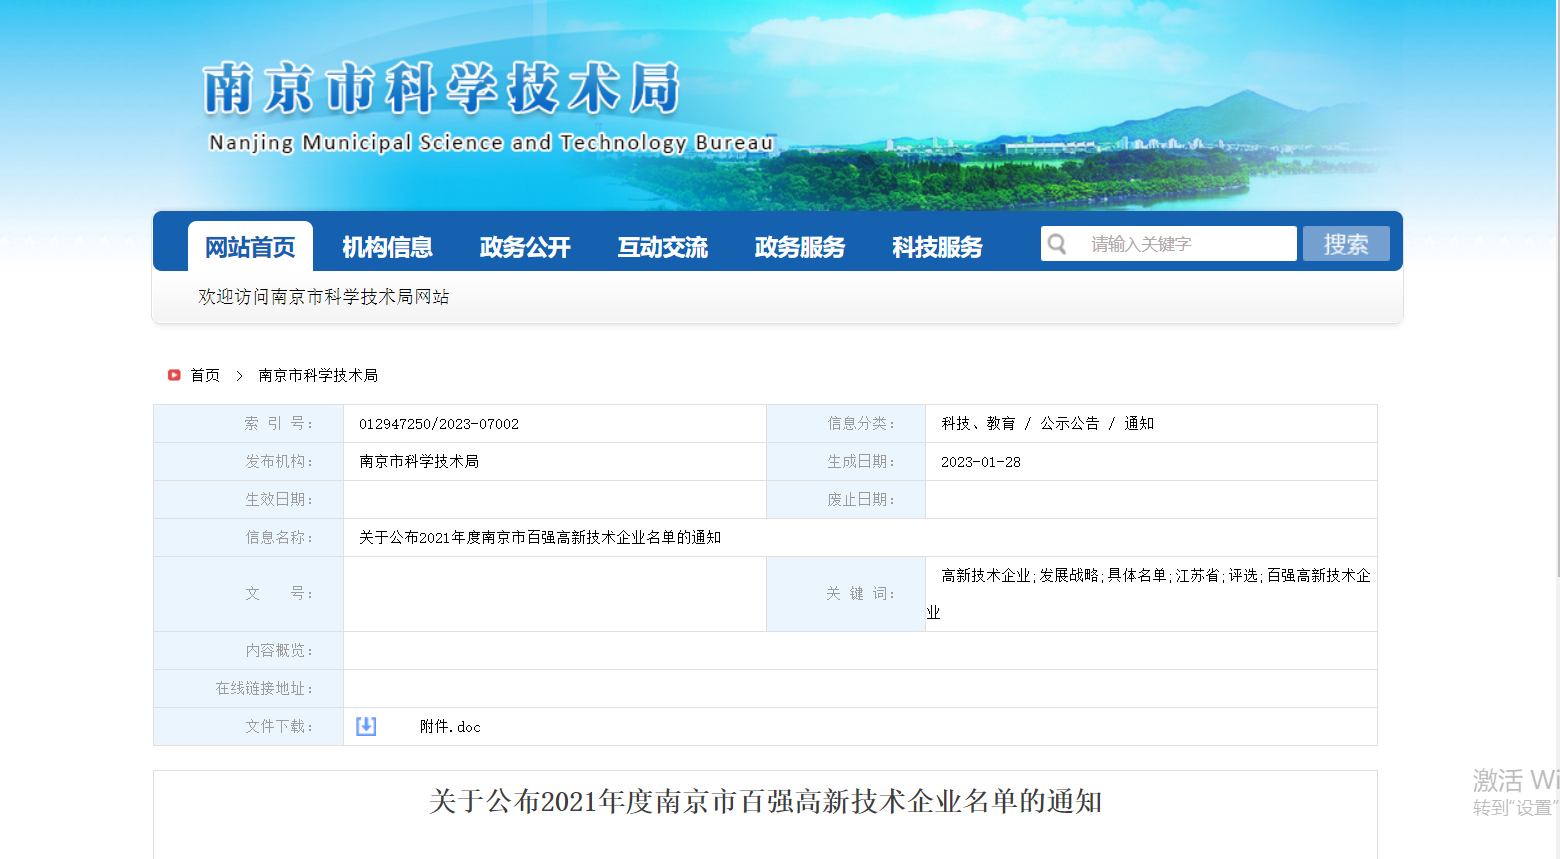Download the 附件.doc attachment link
Image resolution: width=1560 pixels, height=859 pixels.
[x=450, y=727]
